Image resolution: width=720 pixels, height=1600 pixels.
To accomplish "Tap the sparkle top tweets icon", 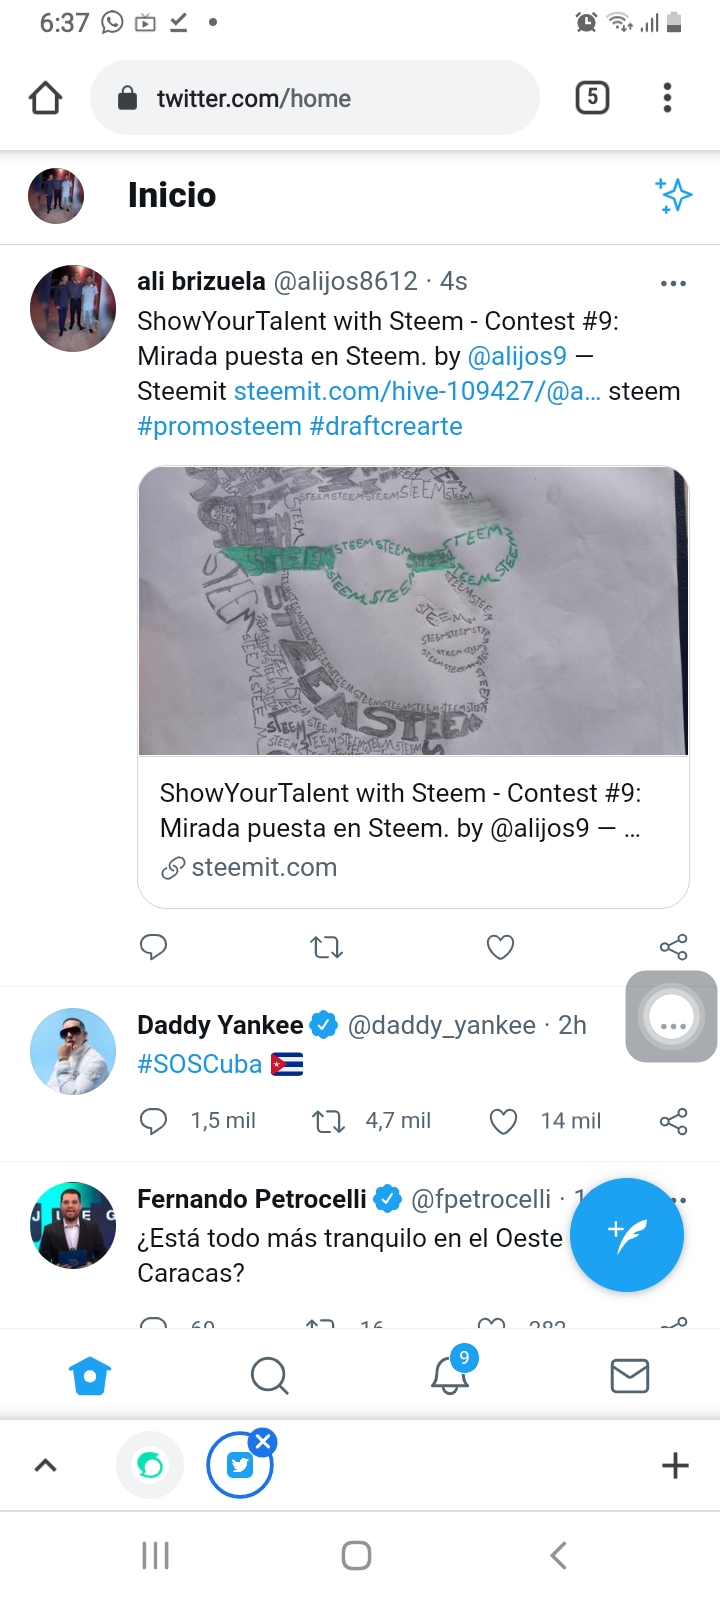I will [674, 195].
